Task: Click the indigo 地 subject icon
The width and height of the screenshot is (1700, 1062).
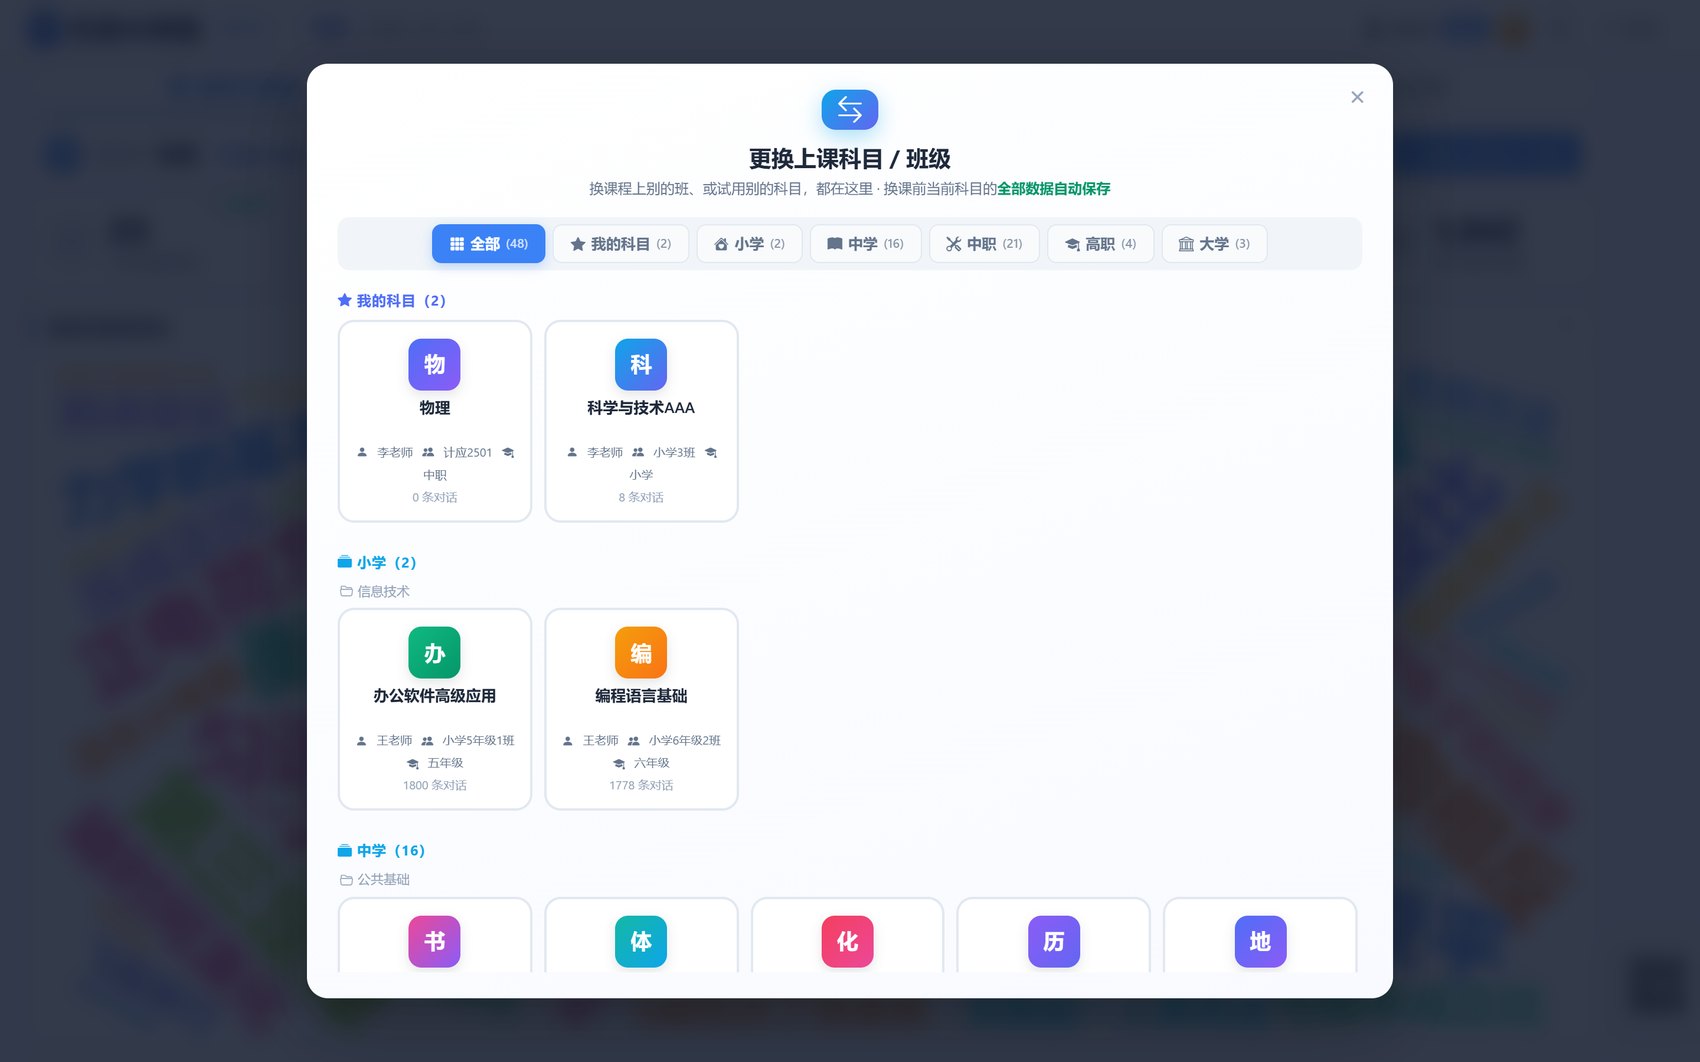Action: [x=1260, y=941]
